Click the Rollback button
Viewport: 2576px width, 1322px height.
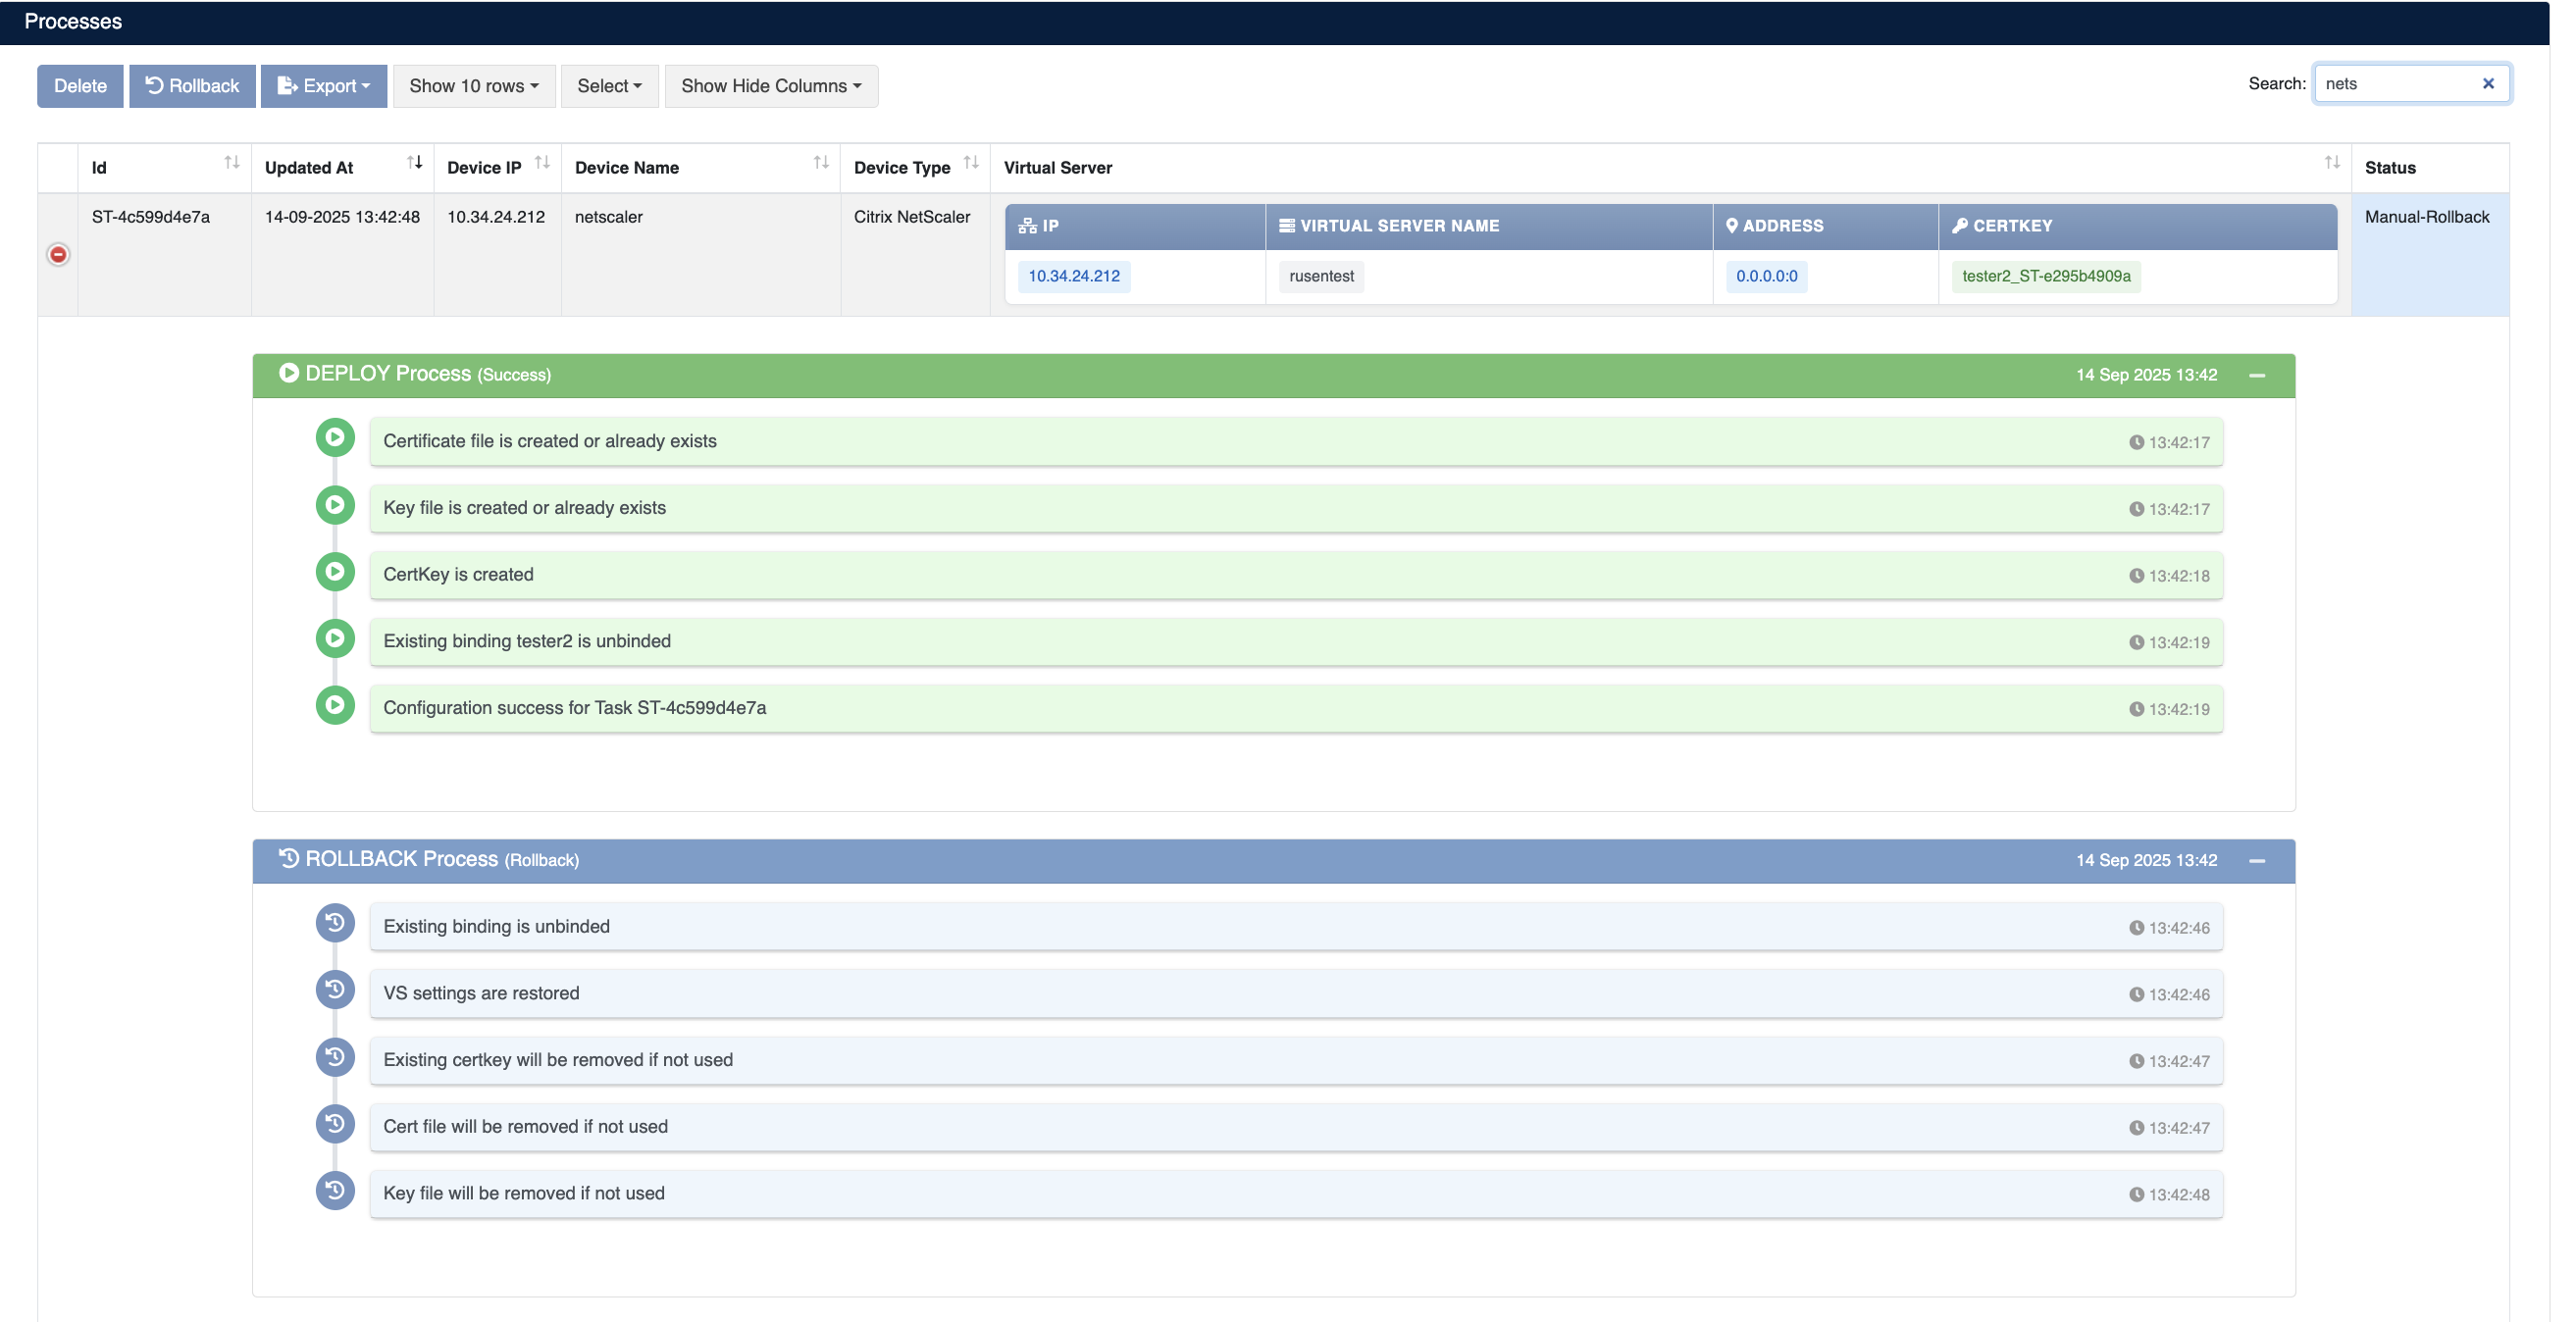click(x=192, y=86)
